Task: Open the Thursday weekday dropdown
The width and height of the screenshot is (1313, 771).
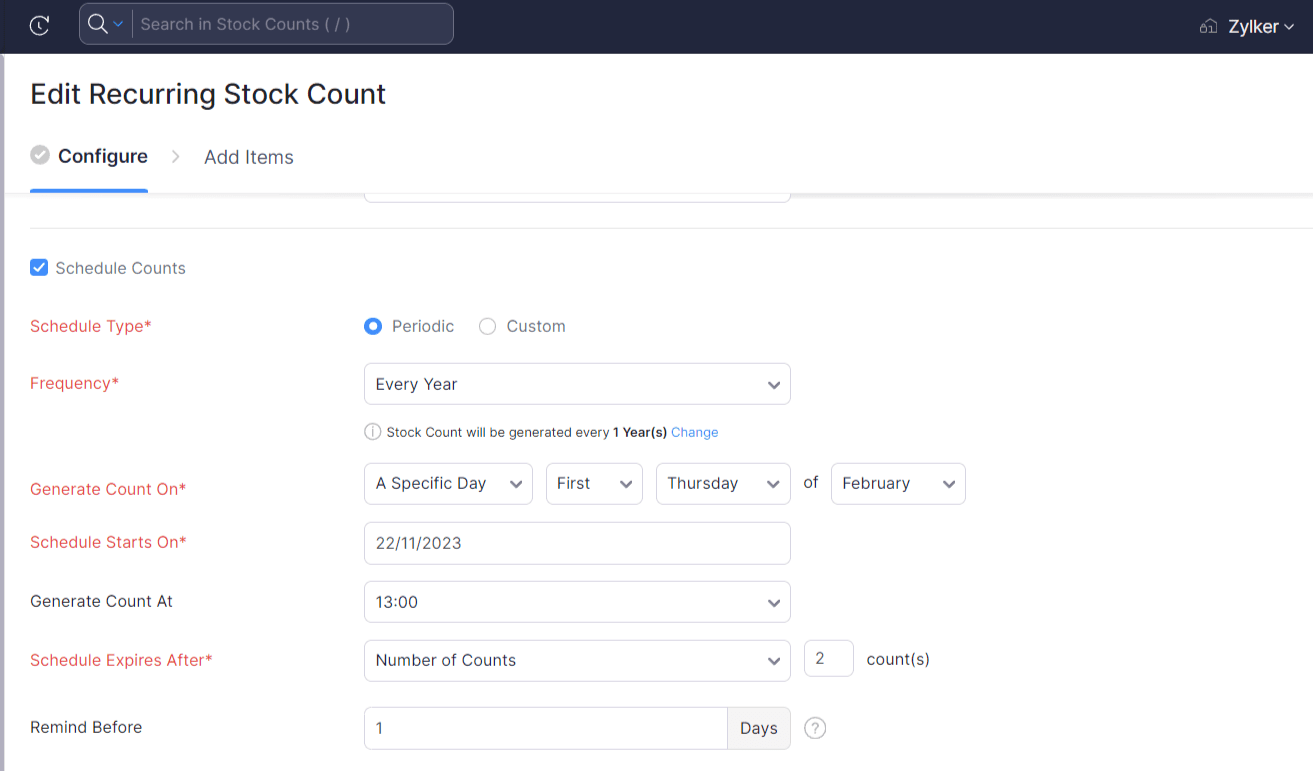Action: 723,483
